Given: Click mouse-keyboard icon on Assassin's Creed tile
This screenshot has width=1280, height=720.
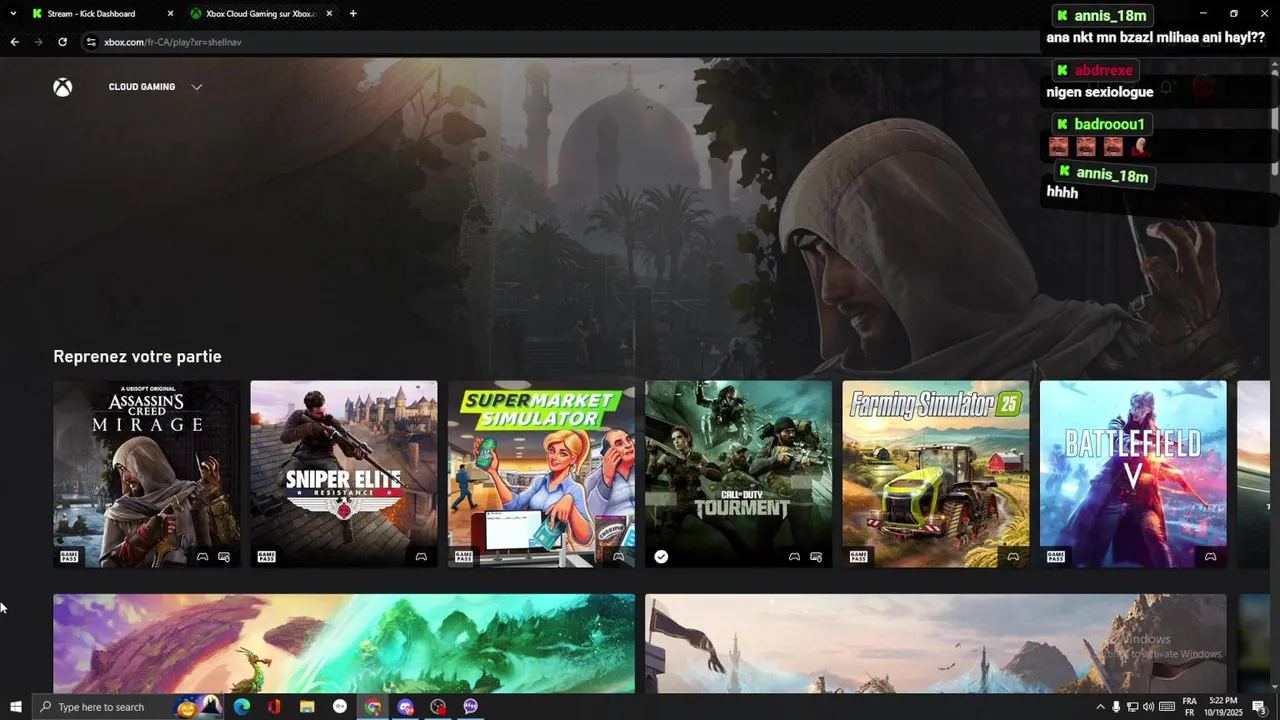Looking at the screenshot, I should coord(224,557).
